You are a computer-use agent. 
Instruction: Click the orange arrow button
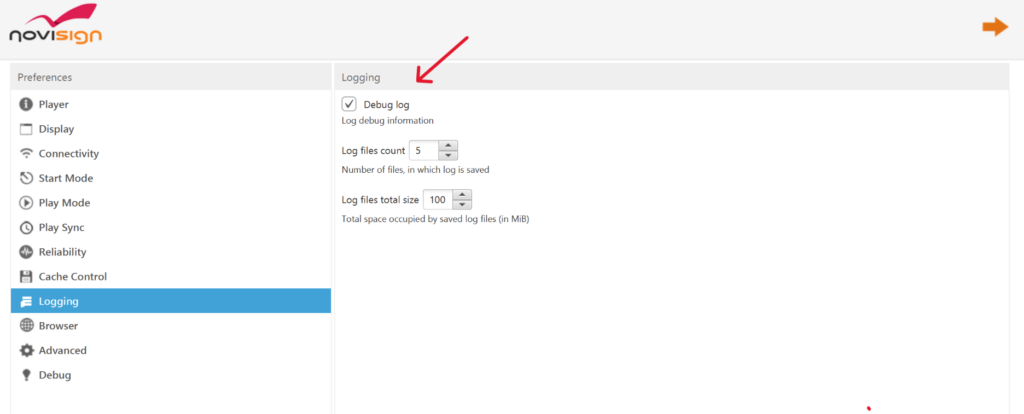(x=994, y=27)
